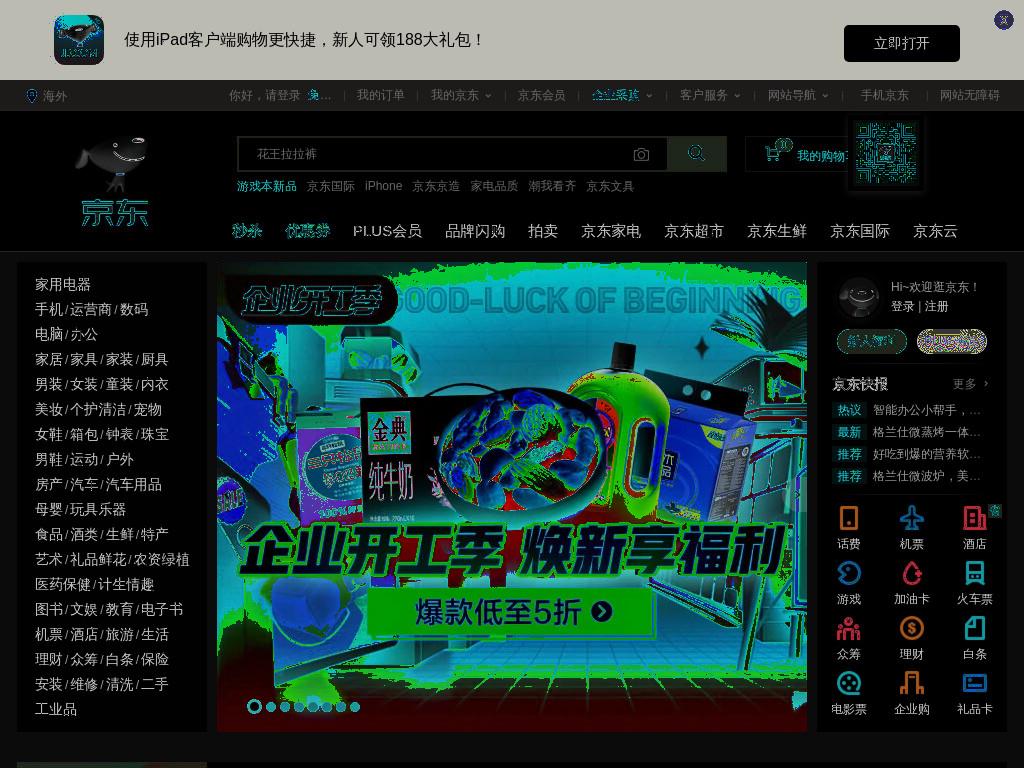The height and width of the screenshot is (768, 1024).
Task: Open news item 好吃到爆的营养软
Action: (x=926, y=454)
